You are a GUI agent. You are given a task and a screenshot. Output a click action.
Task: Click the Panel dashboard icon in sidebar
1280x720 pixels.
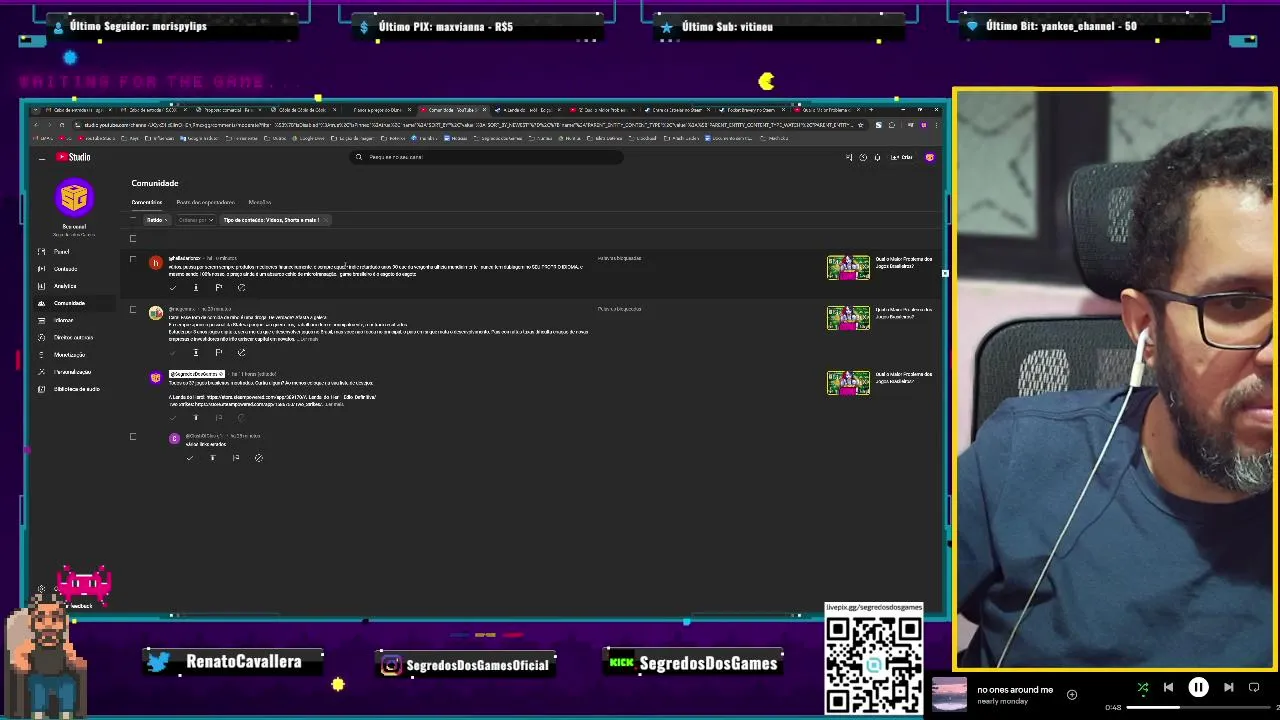coord(41,252)
